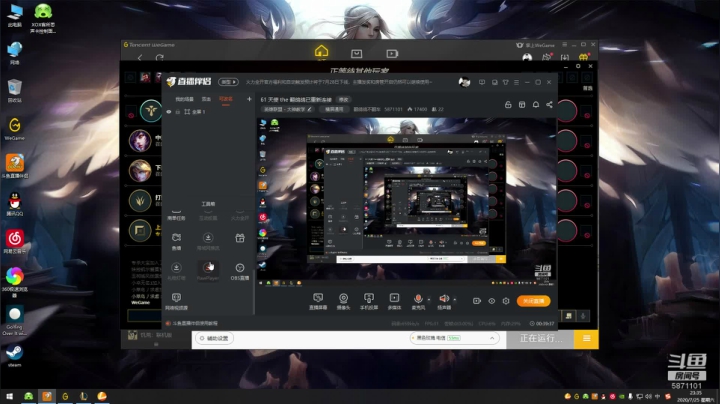Open NetEase Cloud Music desktop shortcut
The height and width of the screenshot is (404, 720).
click(15, 242)
